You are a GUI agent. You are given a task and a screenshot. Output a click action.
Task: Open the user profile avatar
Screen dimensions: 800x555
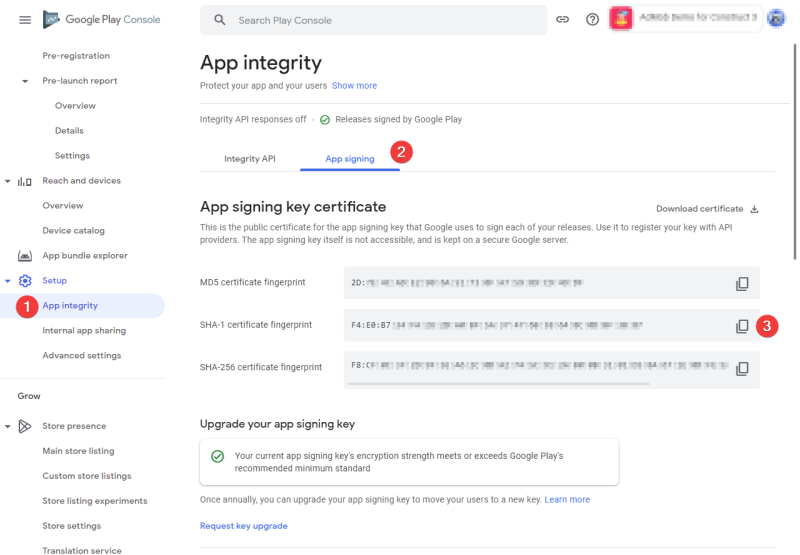click(776, 19)
